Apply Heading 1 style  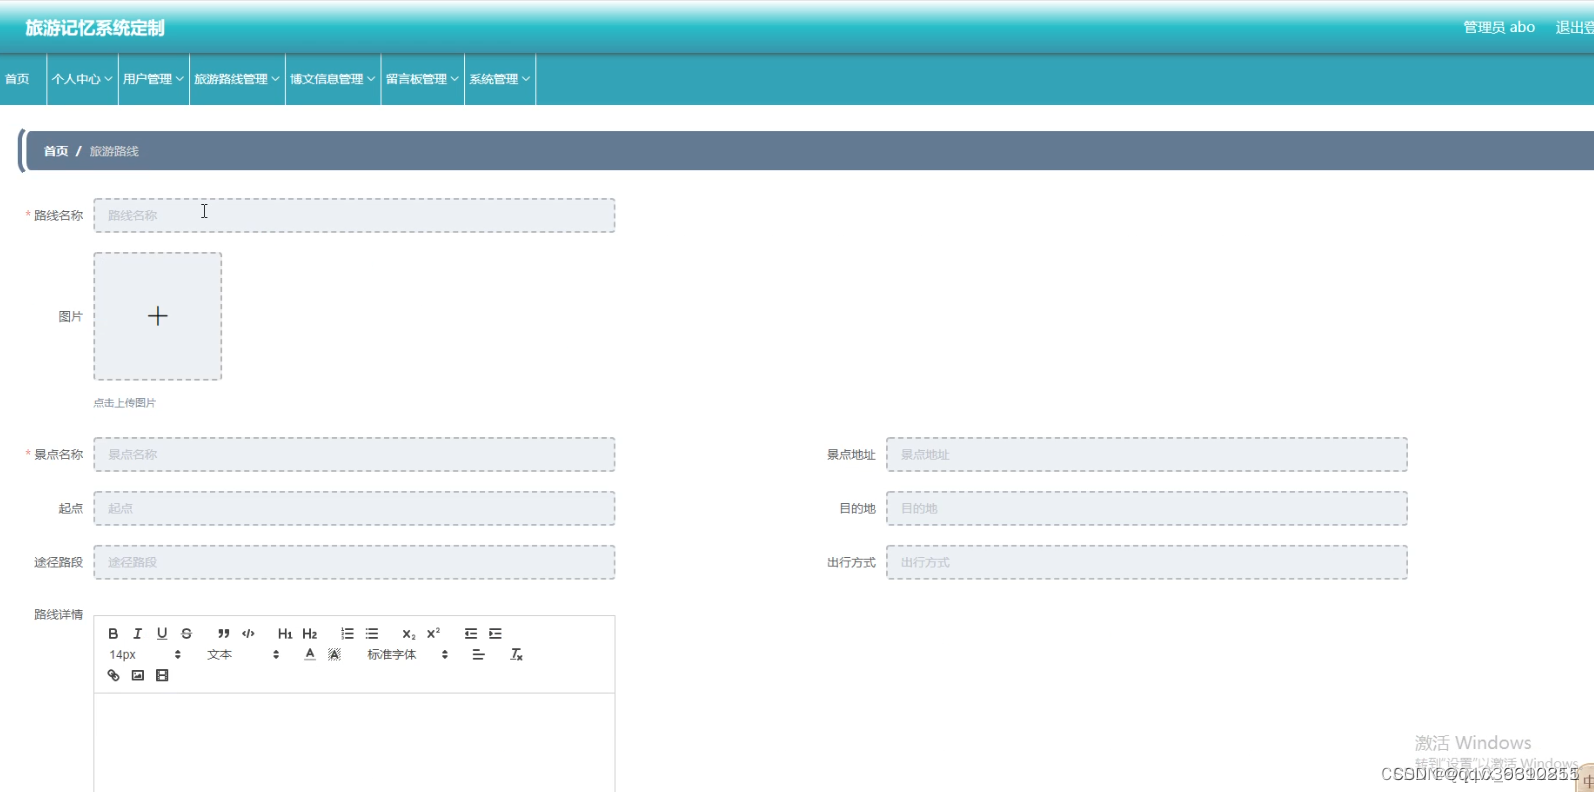tap(285, 634)
